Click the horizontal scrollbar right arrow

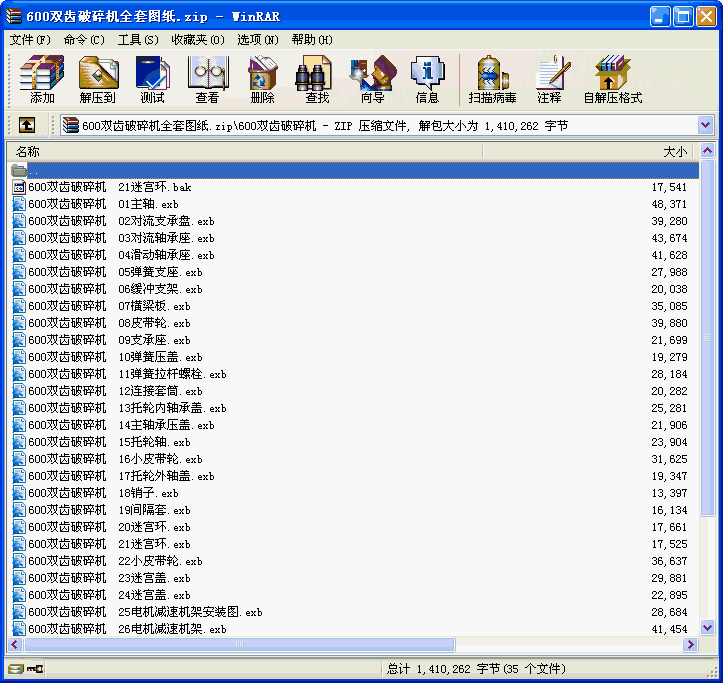pyautogui.click(x=690, y=644)
